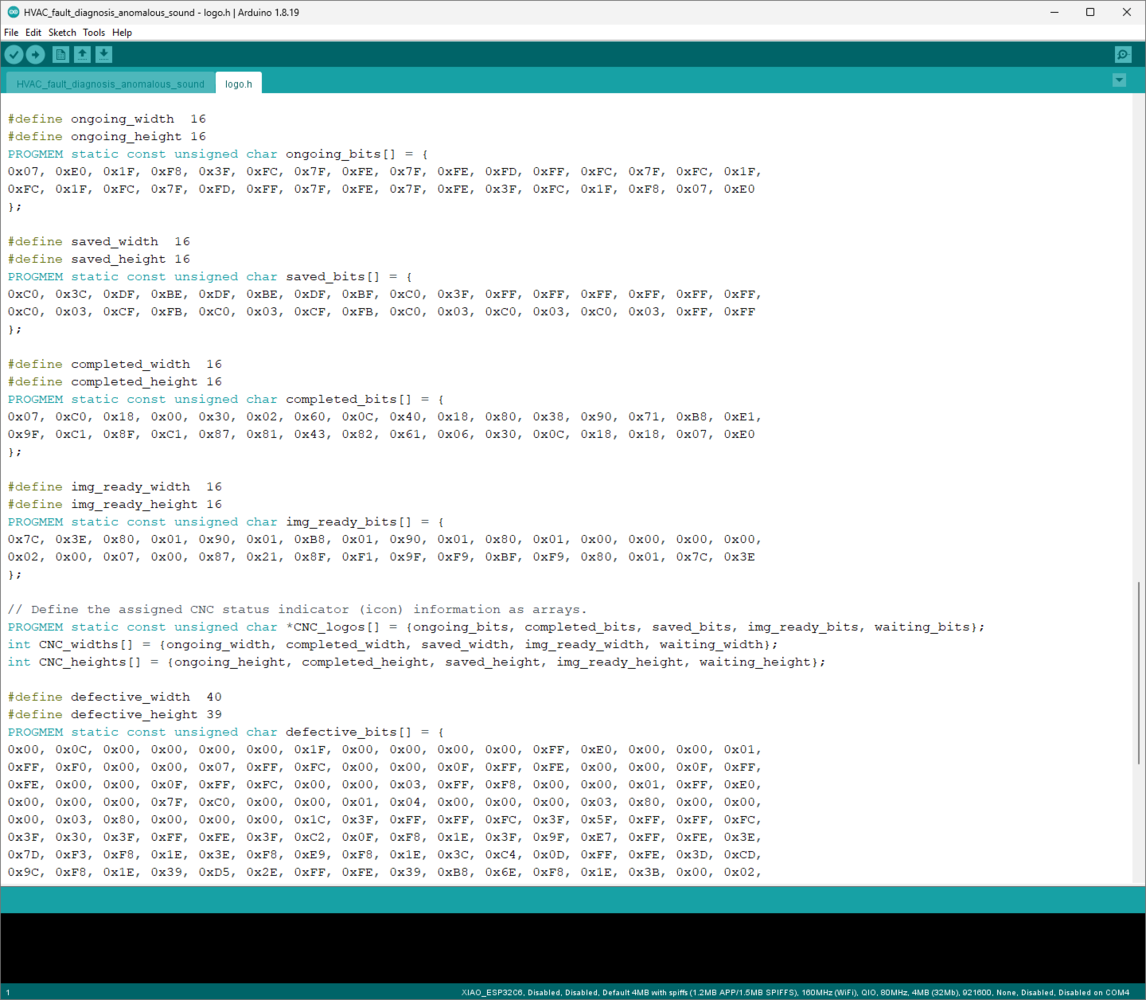Open the Tools menu

[94, 32]
